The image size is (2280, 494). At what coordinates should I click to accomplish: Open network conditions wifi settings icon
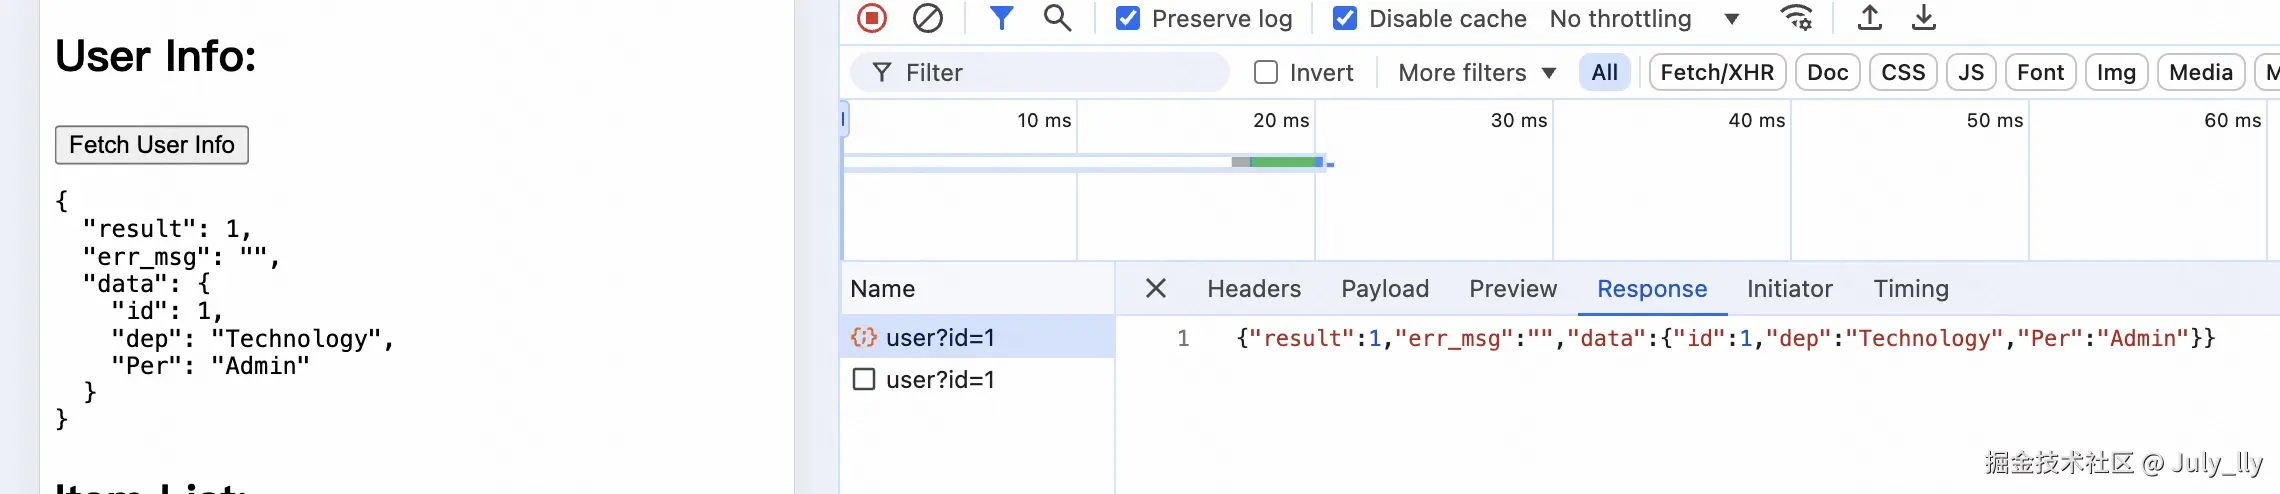coord(1796,18)
